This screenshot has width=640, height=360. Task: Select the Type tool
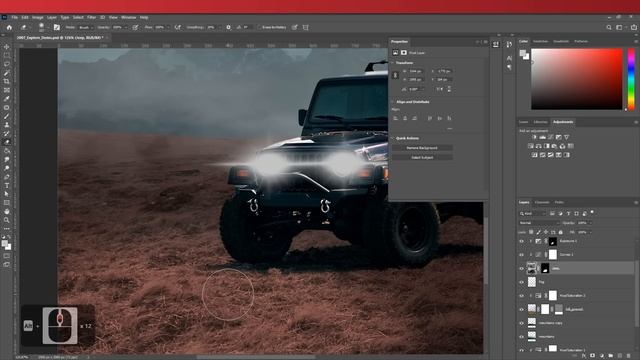pyautogui.click(x=7, y=185)
